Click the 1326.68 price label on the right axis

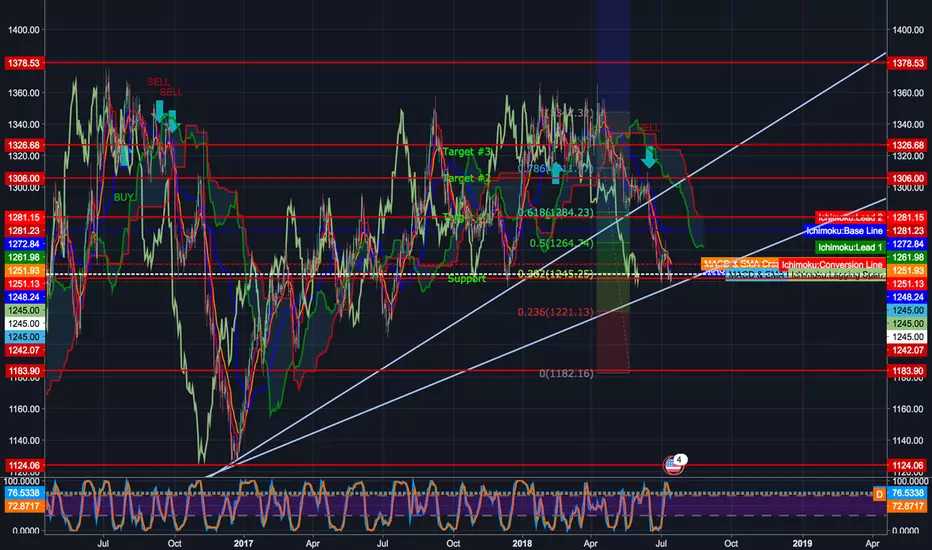point(907,145)
